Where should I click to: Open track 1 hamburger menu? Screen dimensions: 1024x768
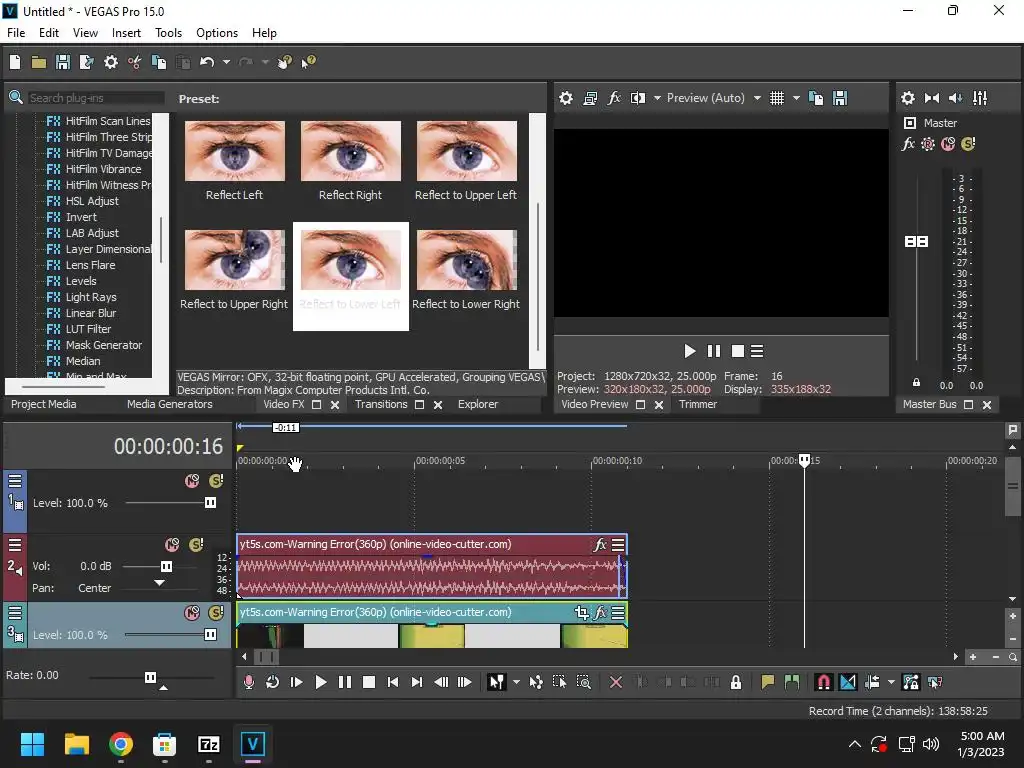point(14,481)
